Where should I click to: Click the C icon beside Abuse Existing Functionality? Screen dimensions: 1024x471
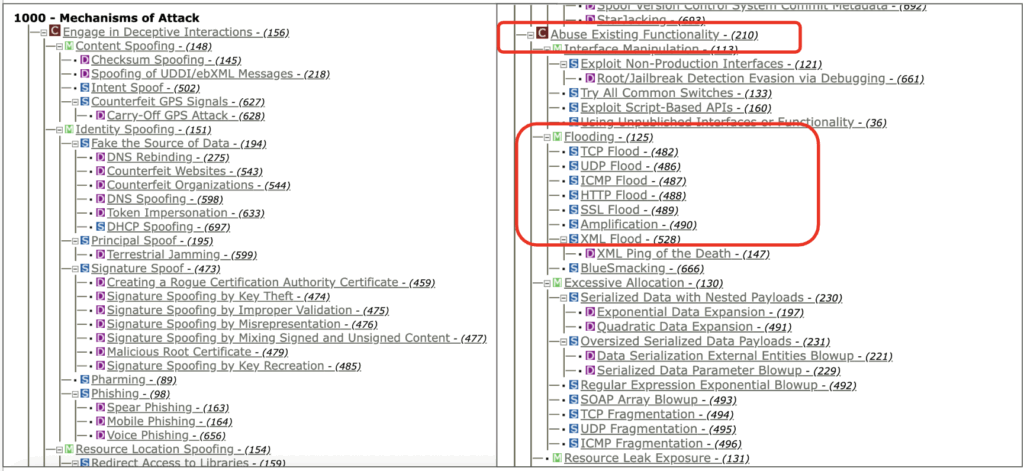coord(542,35)
